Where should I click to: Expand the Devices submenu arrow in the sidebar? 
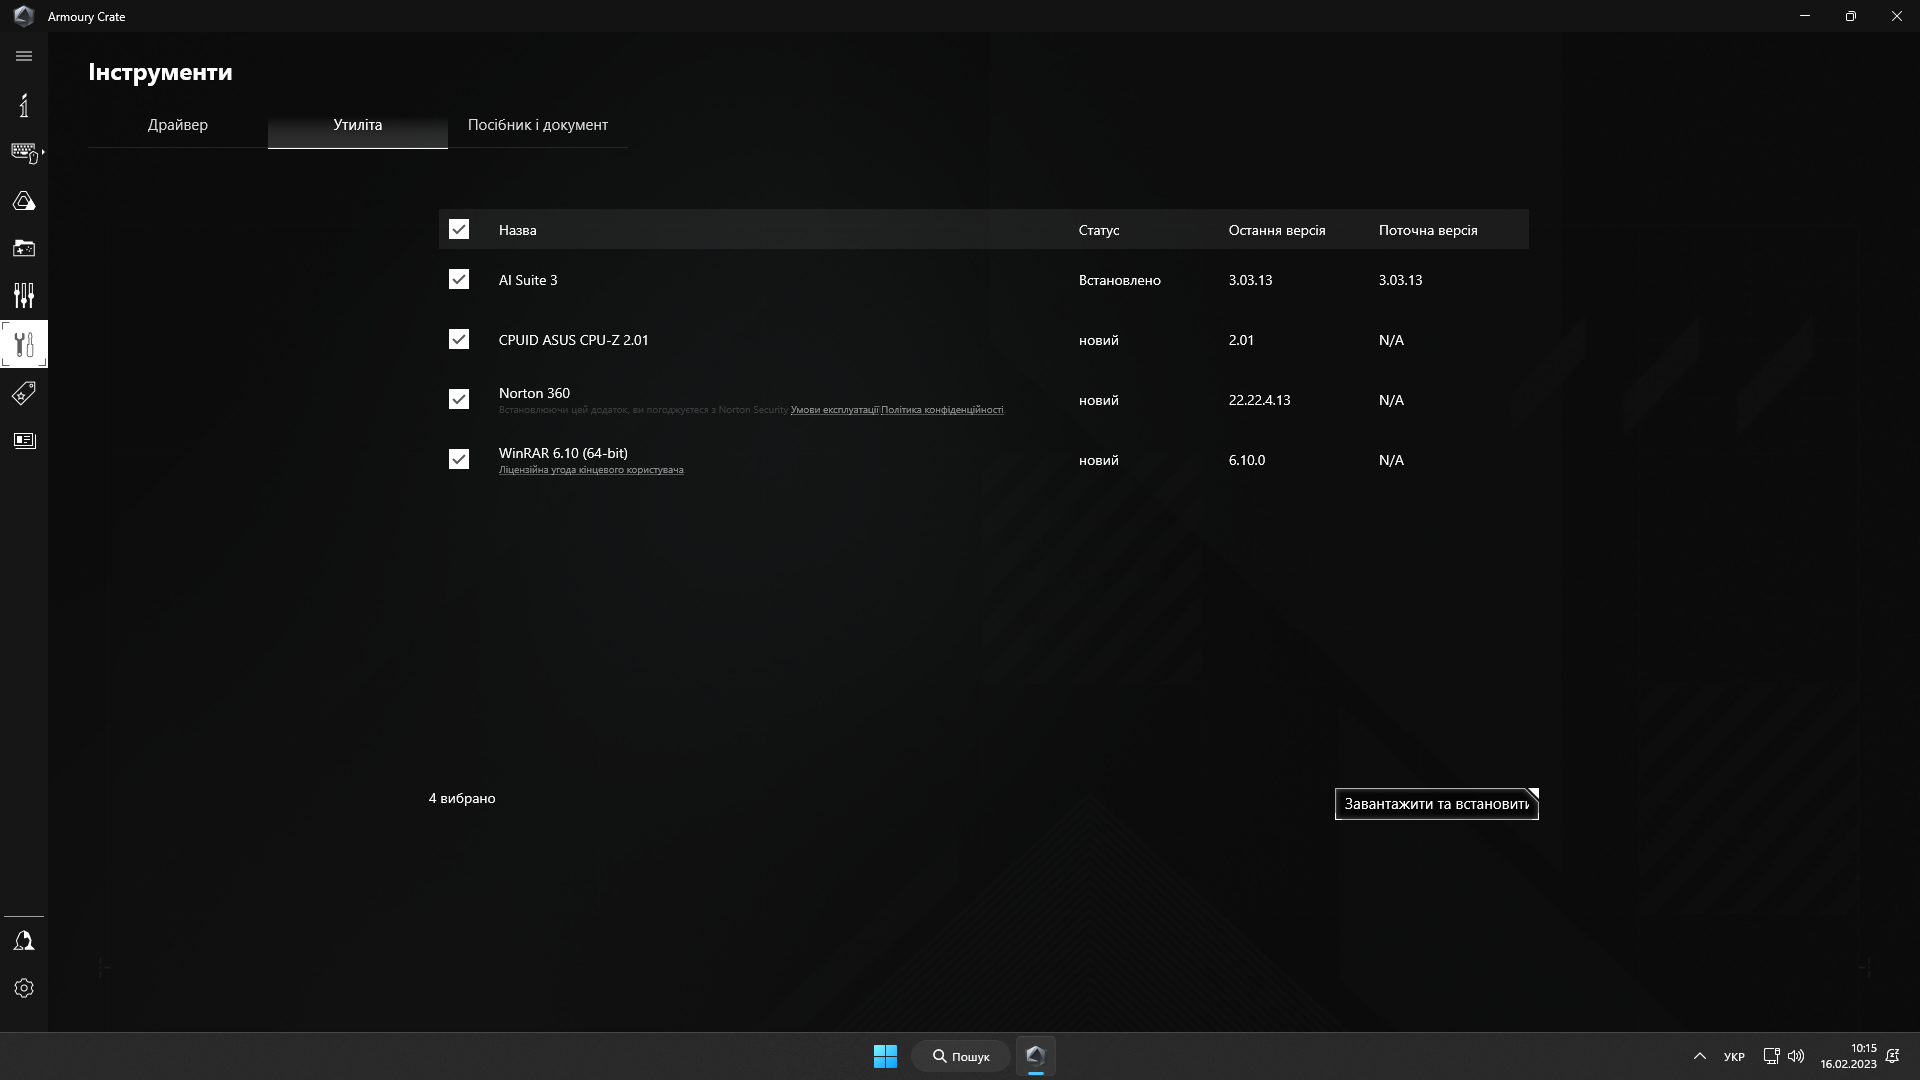(43, 152)
